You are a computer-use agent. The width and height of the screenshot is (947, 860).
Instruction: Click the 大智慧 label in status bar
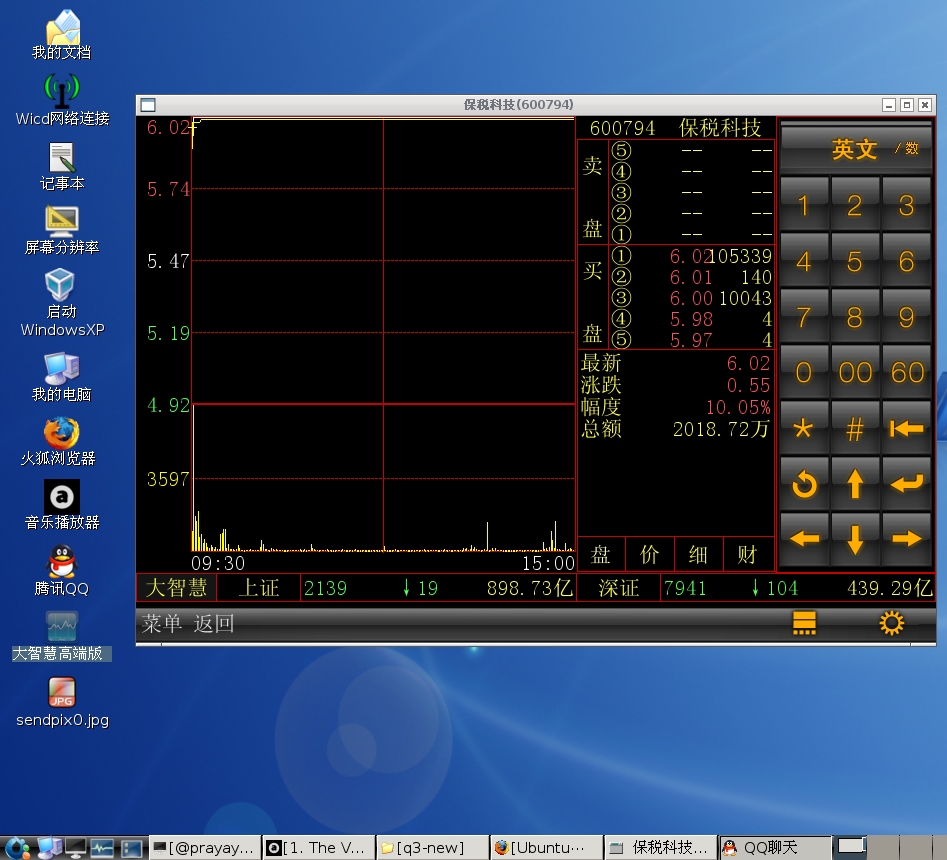[176, 588]
